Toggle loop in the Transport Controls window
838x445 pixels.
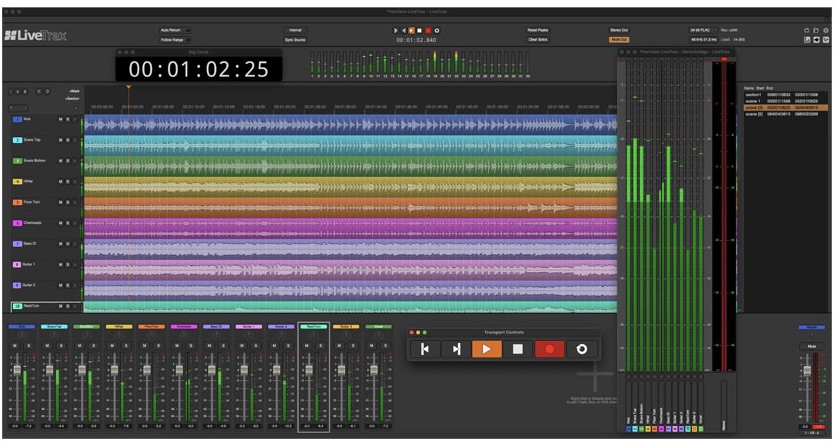(581, 349)
